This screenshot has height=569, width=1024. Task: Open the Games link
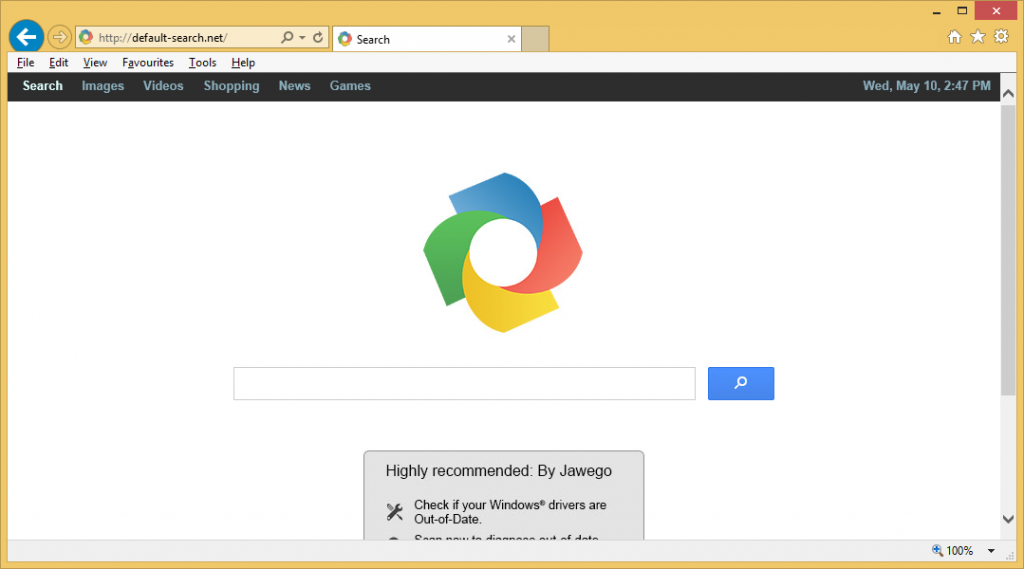coord(350,86)
